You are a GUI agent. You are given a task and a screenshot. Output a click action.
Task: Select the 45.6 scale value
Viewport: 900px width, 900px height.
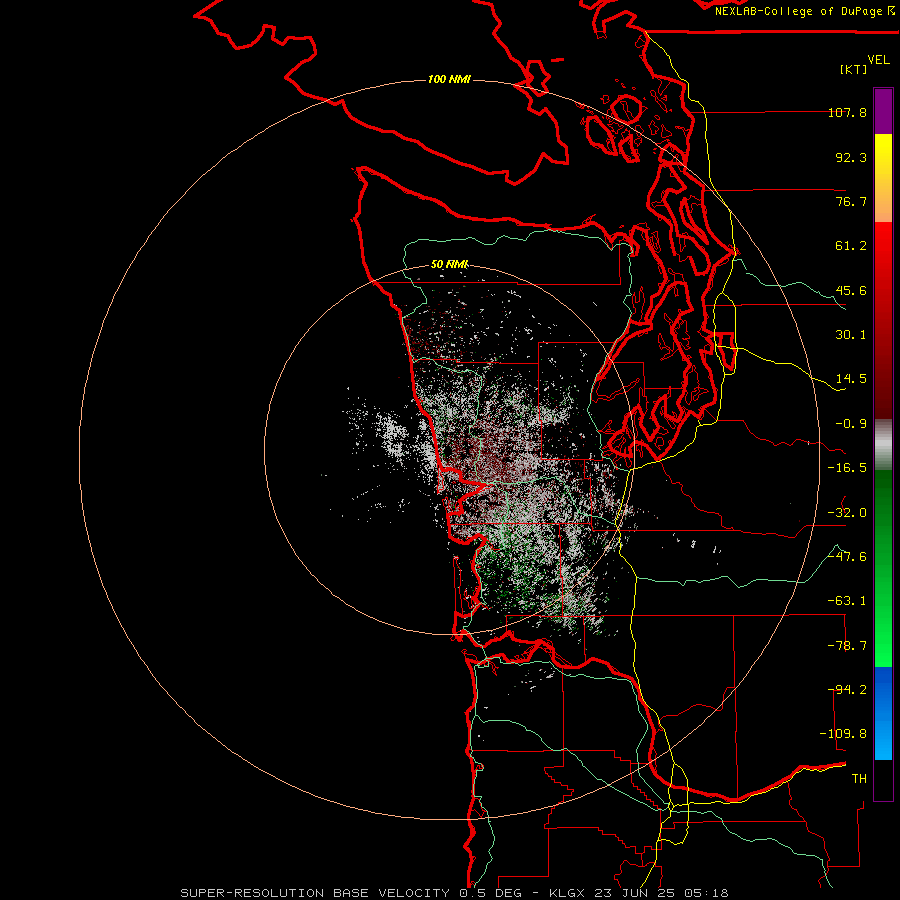(x=851, y=290)
